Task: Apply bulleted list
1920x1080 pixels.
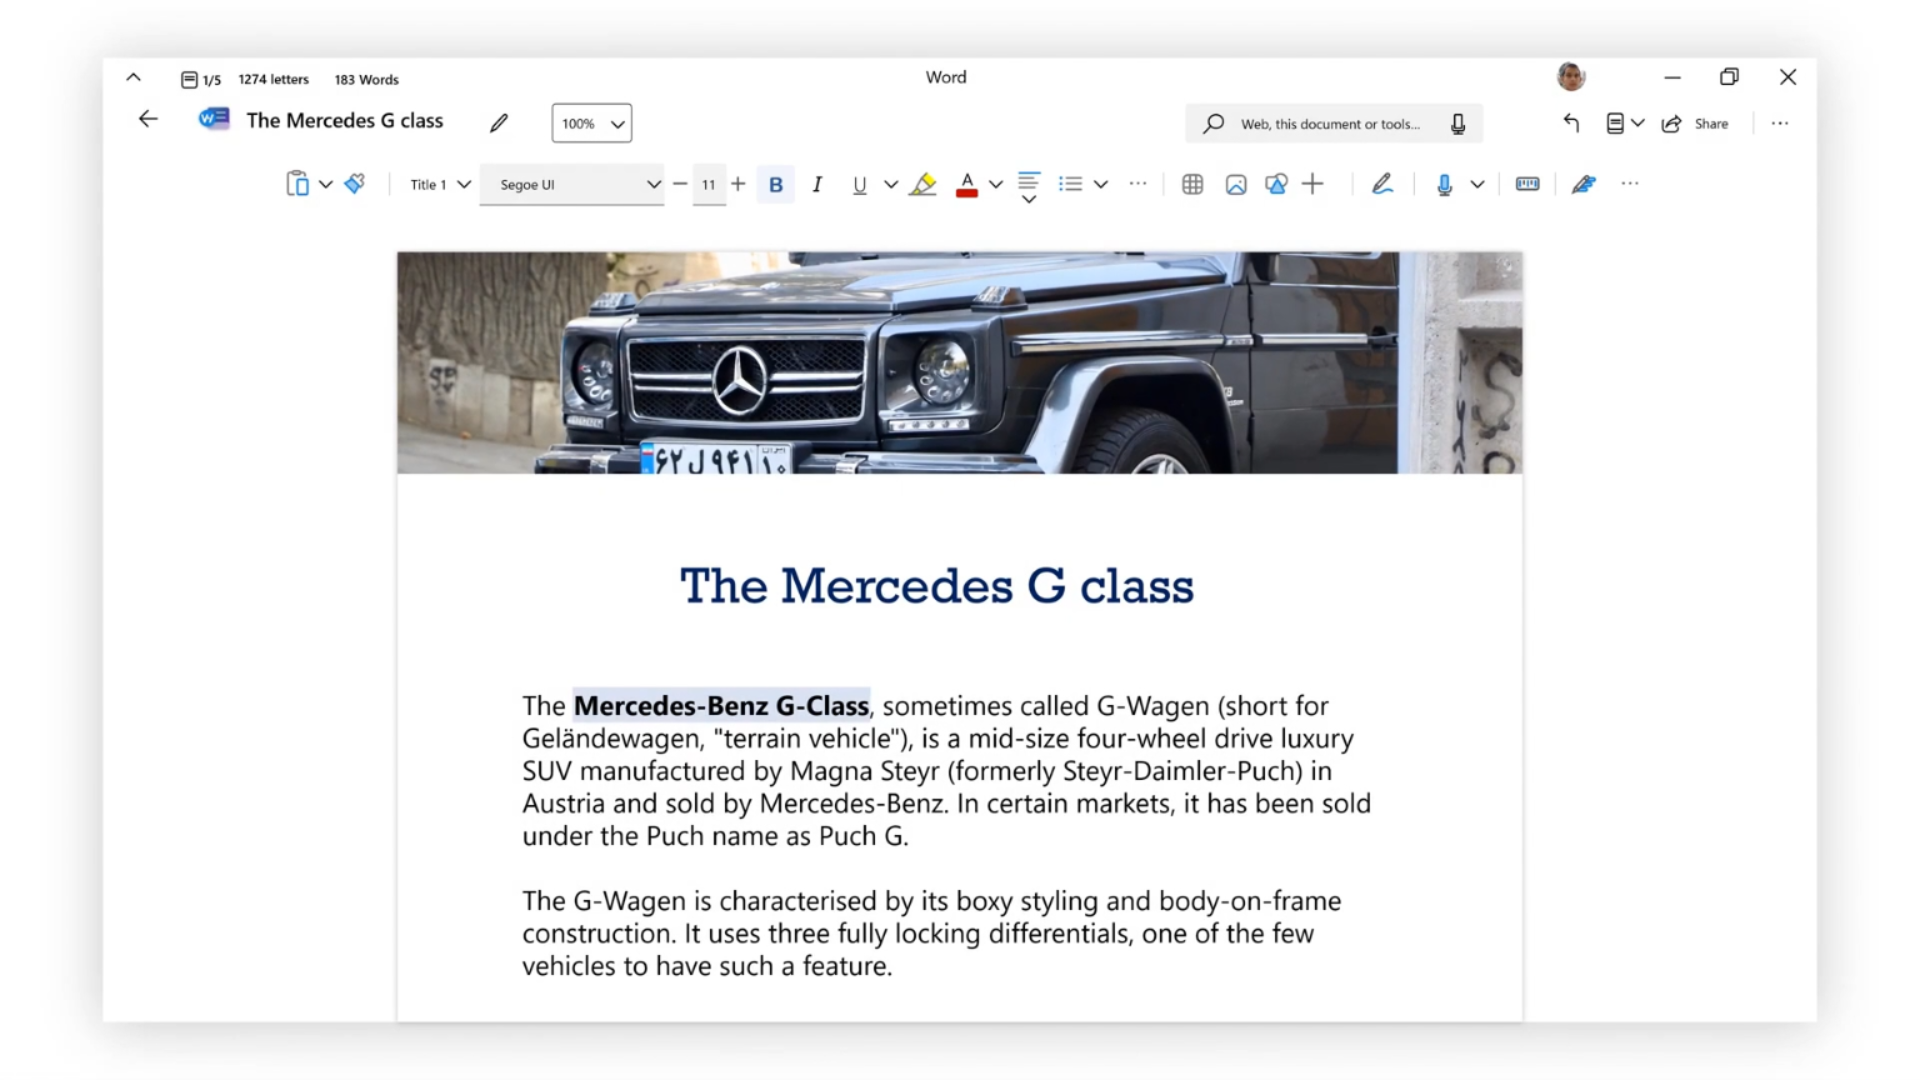Action: tap(1070, 184)
